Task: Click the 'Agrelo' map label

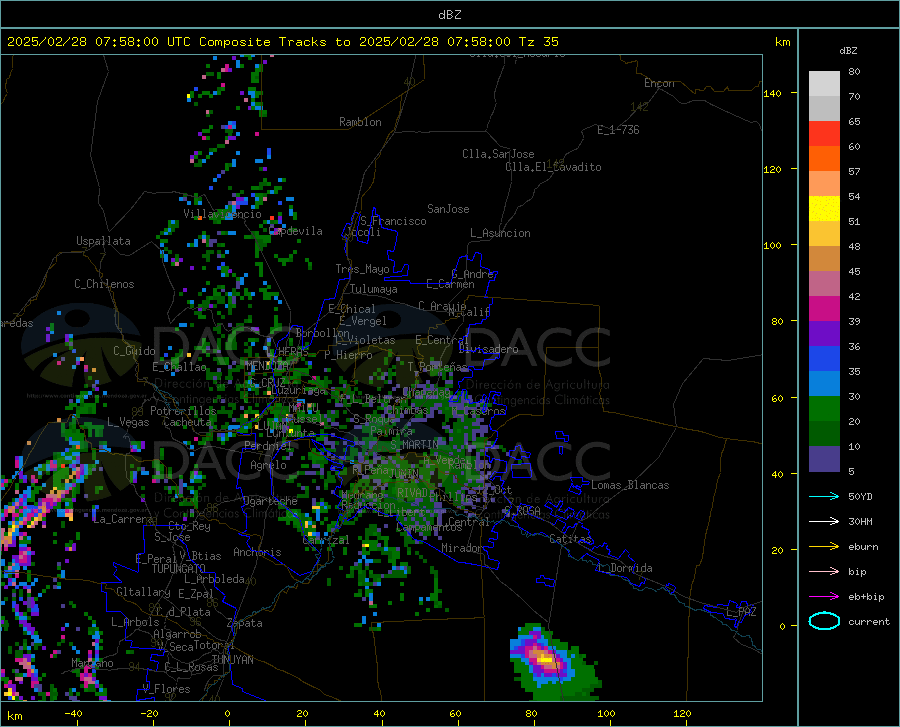Action: [x=268, y=465]
